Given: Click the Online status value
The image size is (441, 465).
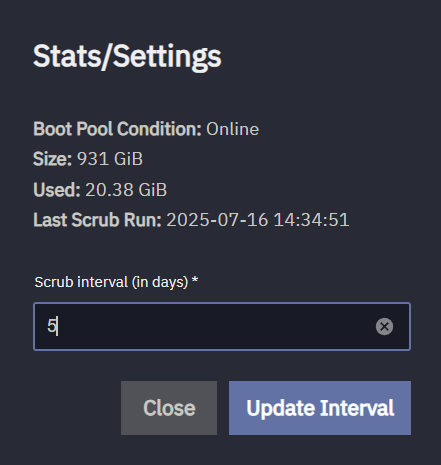Looking at the screenshot, I should [x=232, y=129].
